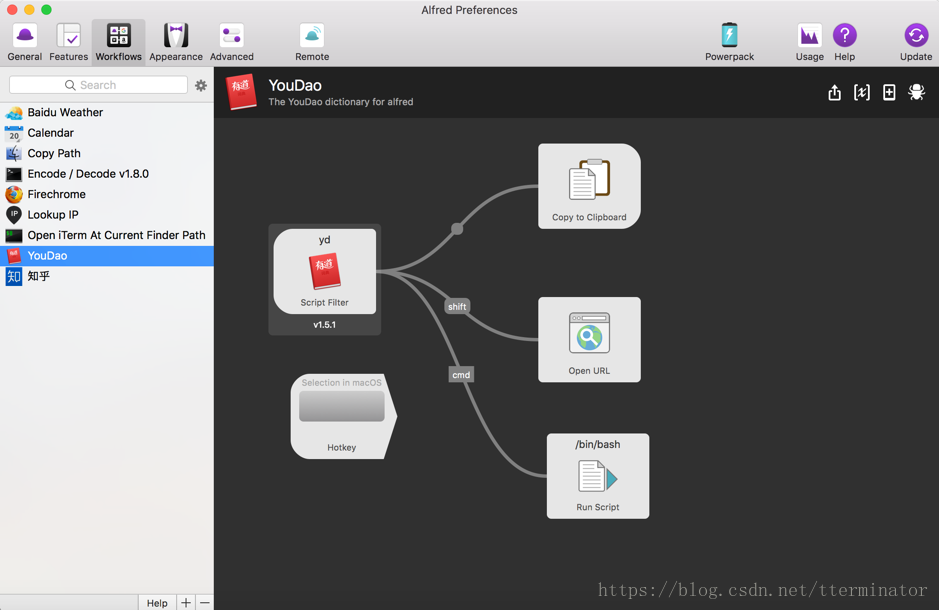Screen dimensions: 939x610
Task: Click the add workflow object icon
Action: tap(889, 92)
